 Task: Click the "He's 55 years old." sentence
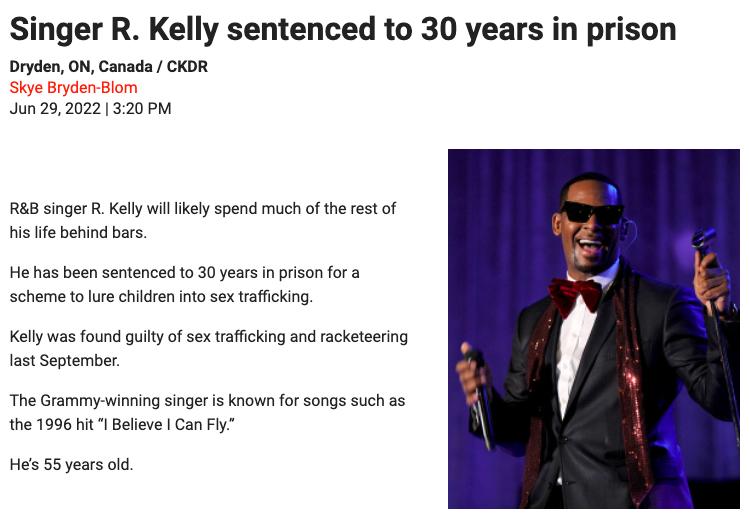[71, 464]
